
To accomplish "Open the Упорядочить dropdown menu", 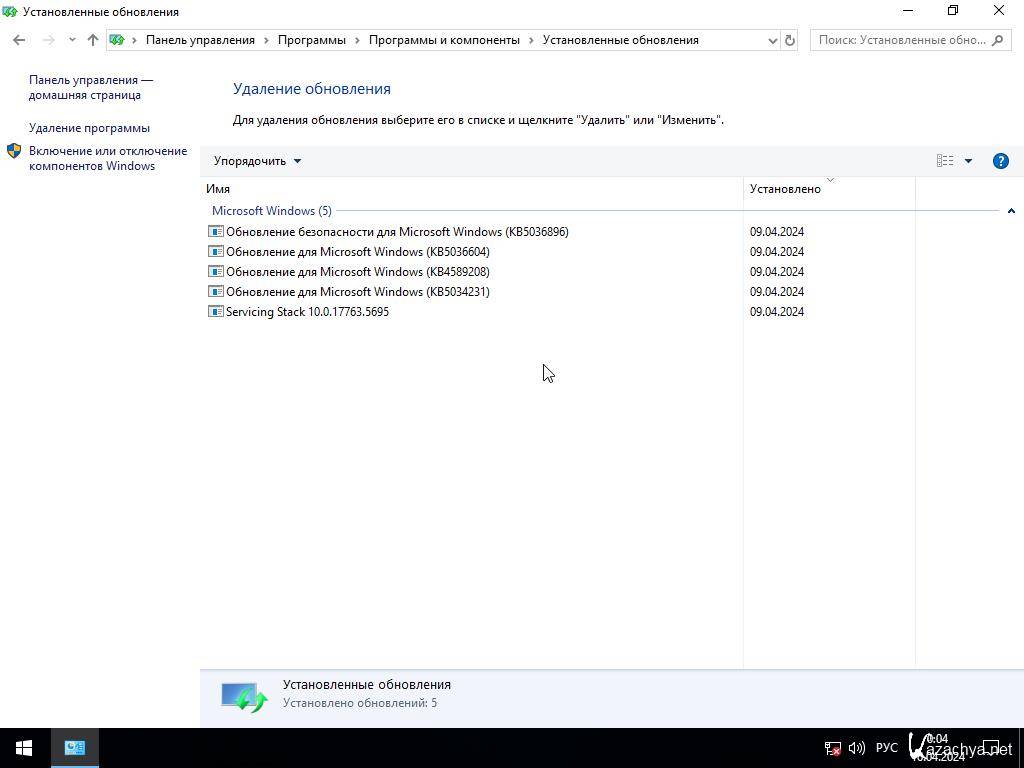I will [x=257, y=161].
